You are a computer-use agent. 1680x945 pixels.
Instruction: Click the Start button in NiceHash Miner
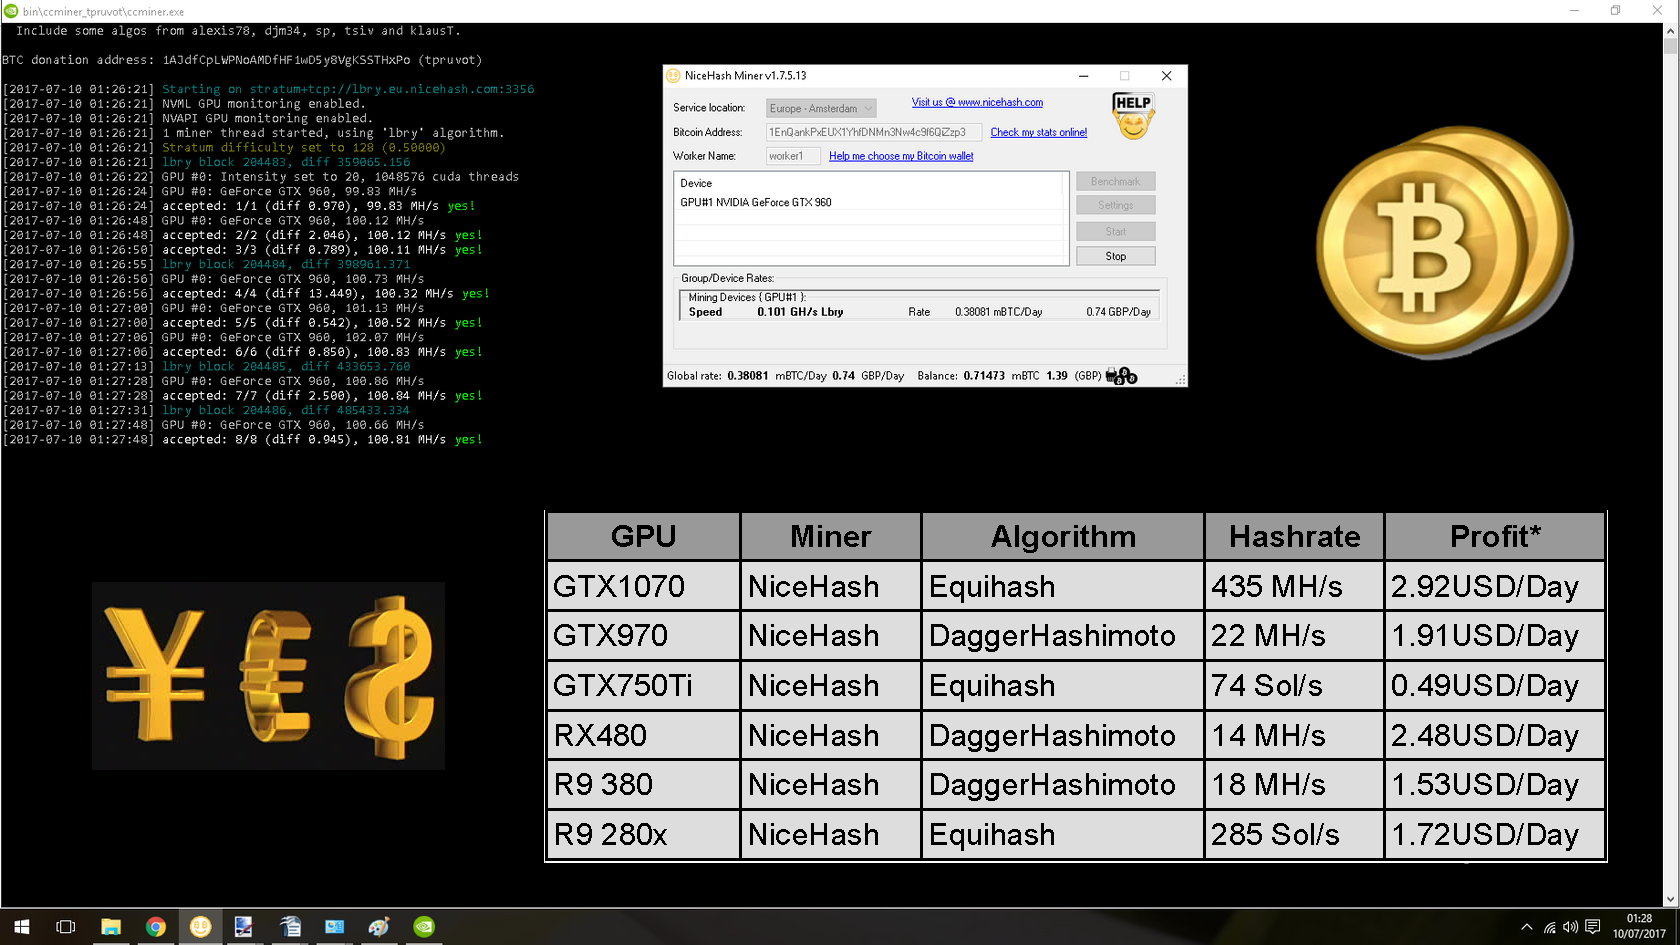[1116, 231]
